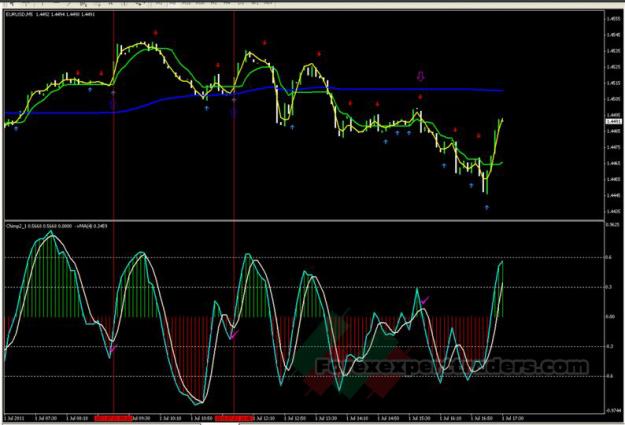Click the large hollow magenta down arrow

click(421, 76)
